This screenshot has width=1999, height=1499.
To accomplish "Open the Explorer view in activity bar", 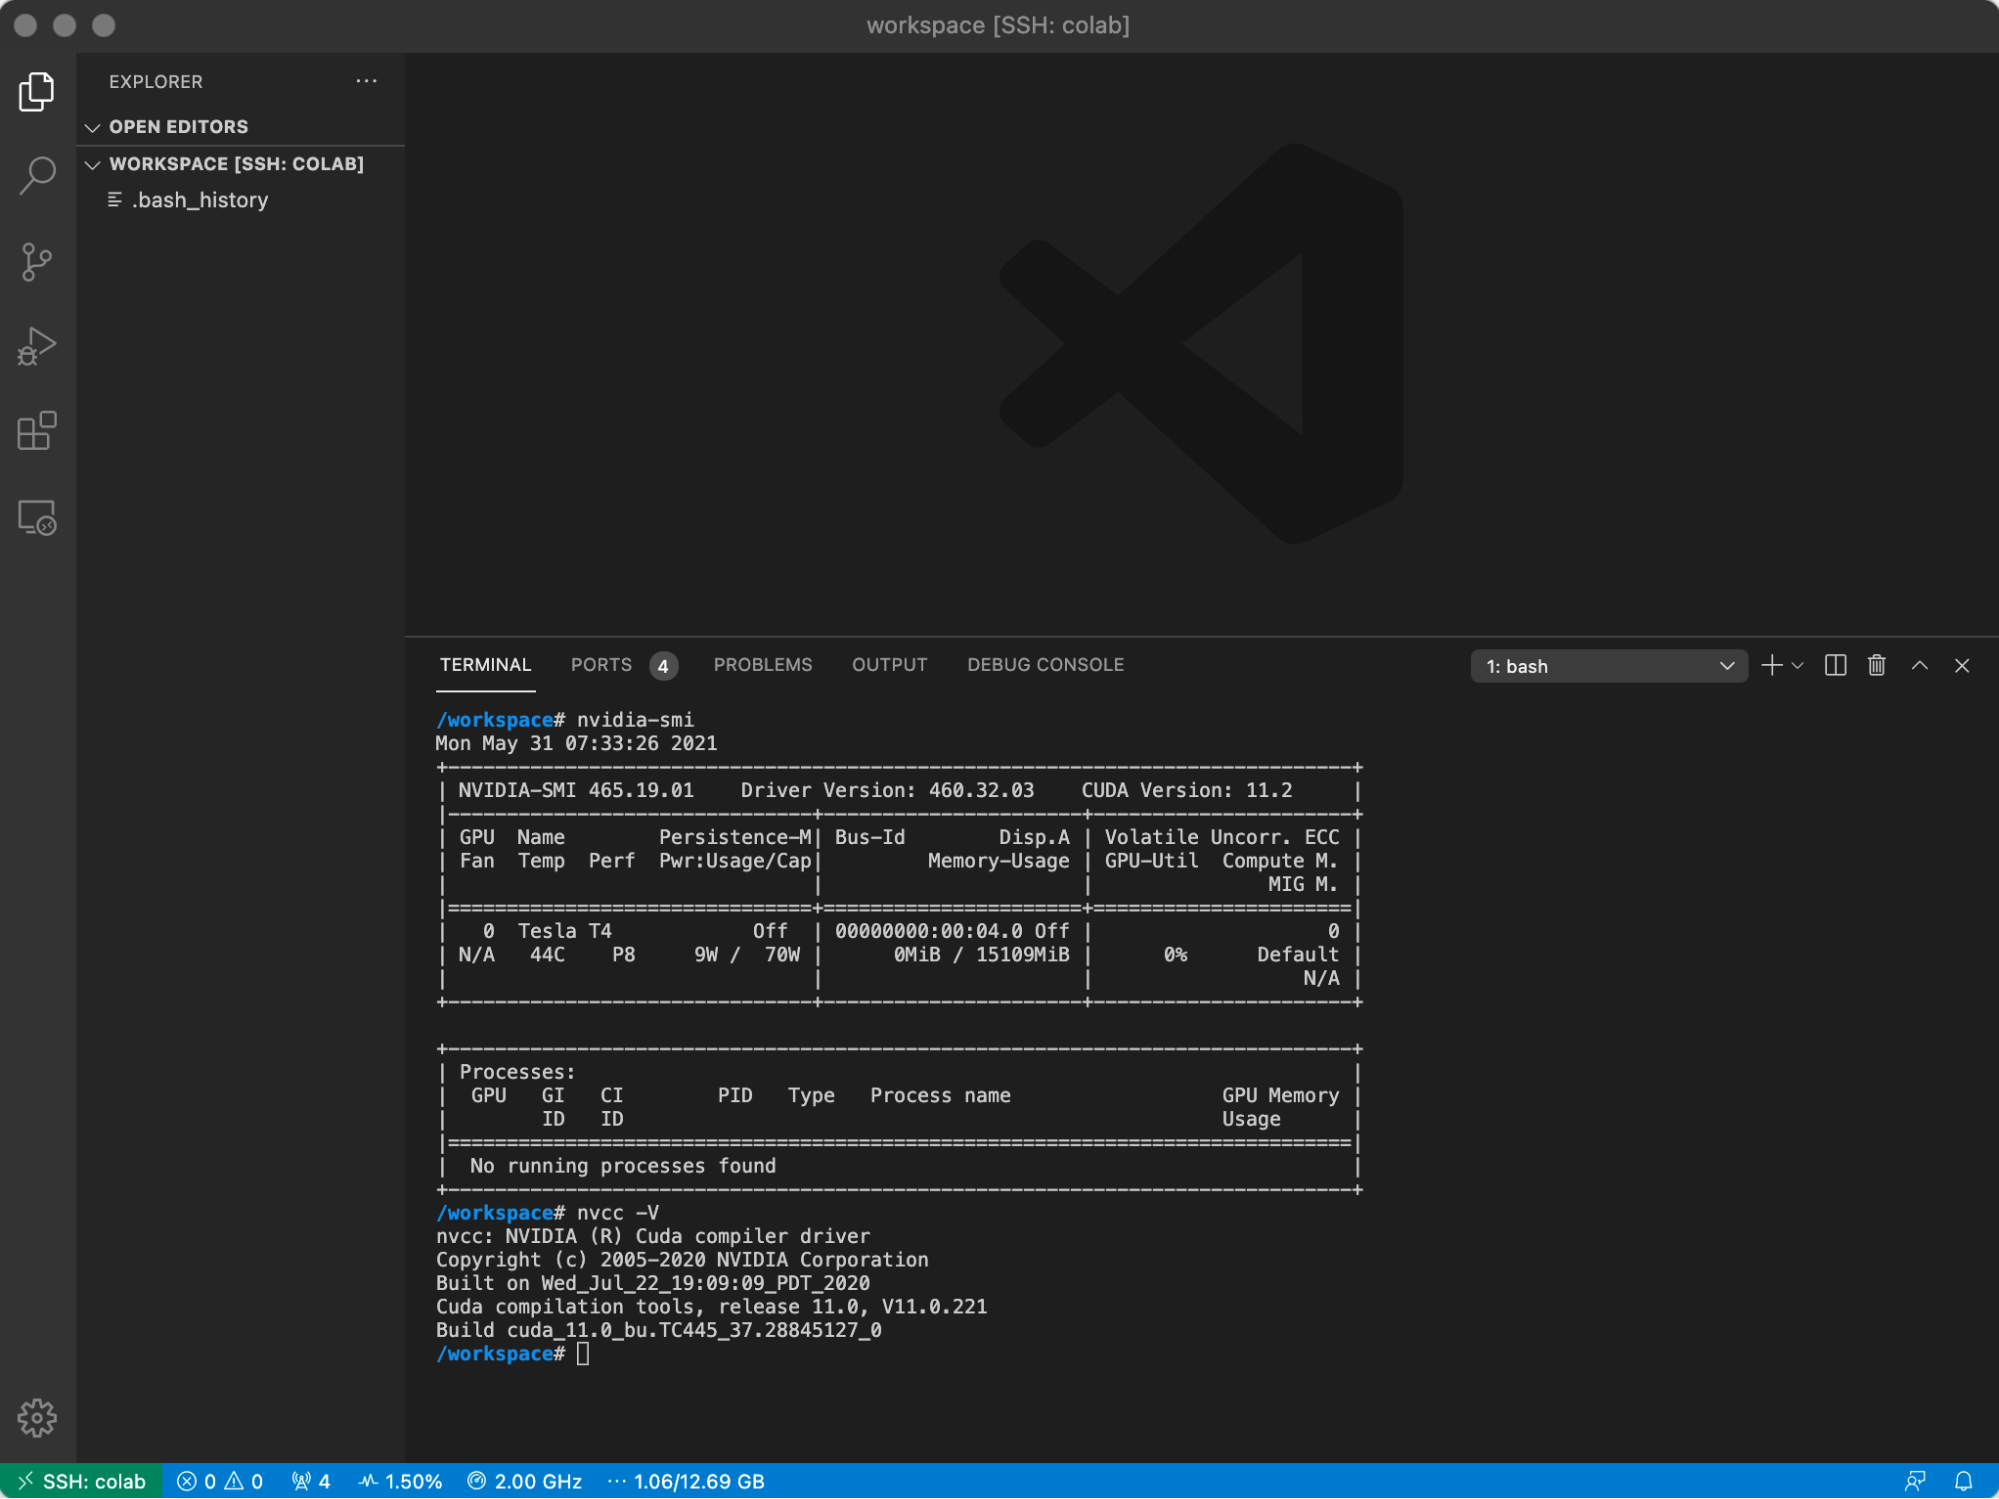I will [x=37, y=92].
